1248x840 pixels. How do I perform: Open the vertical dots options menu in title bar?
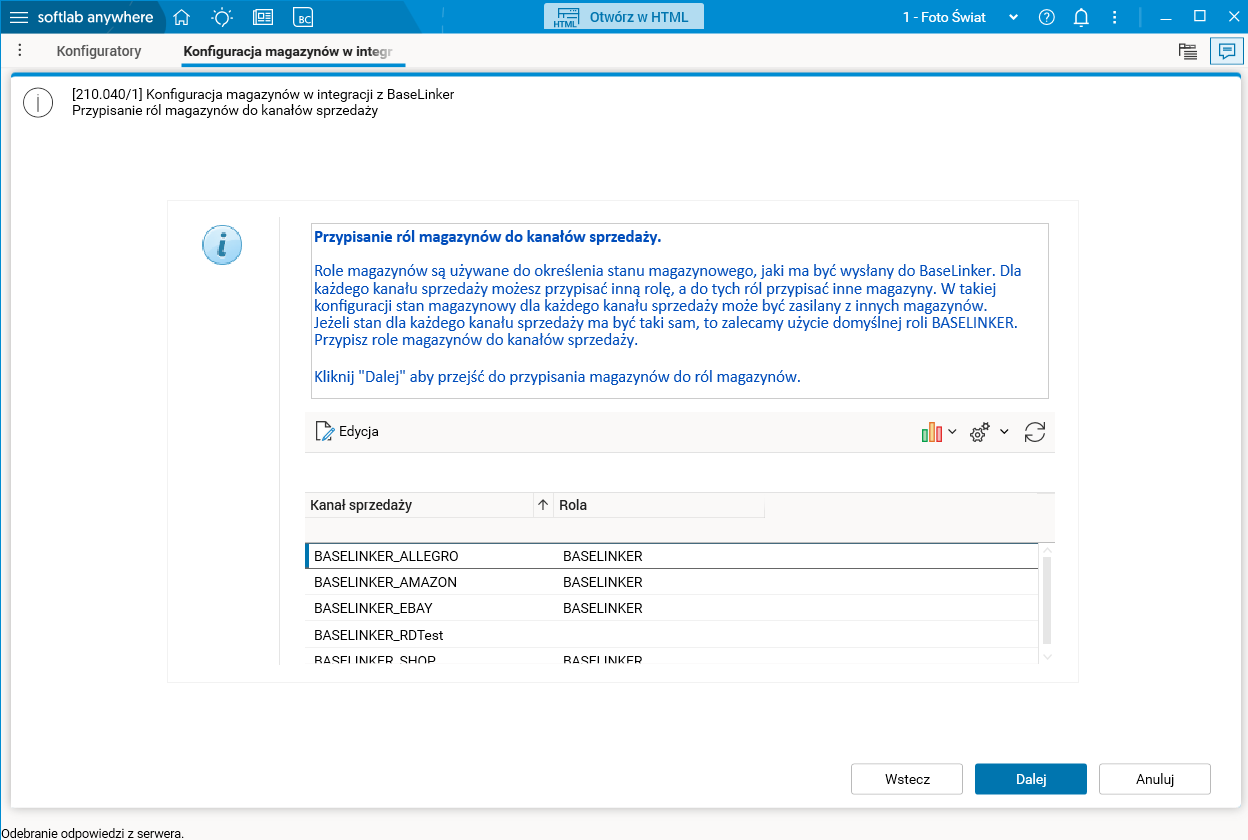(1114, 17)
